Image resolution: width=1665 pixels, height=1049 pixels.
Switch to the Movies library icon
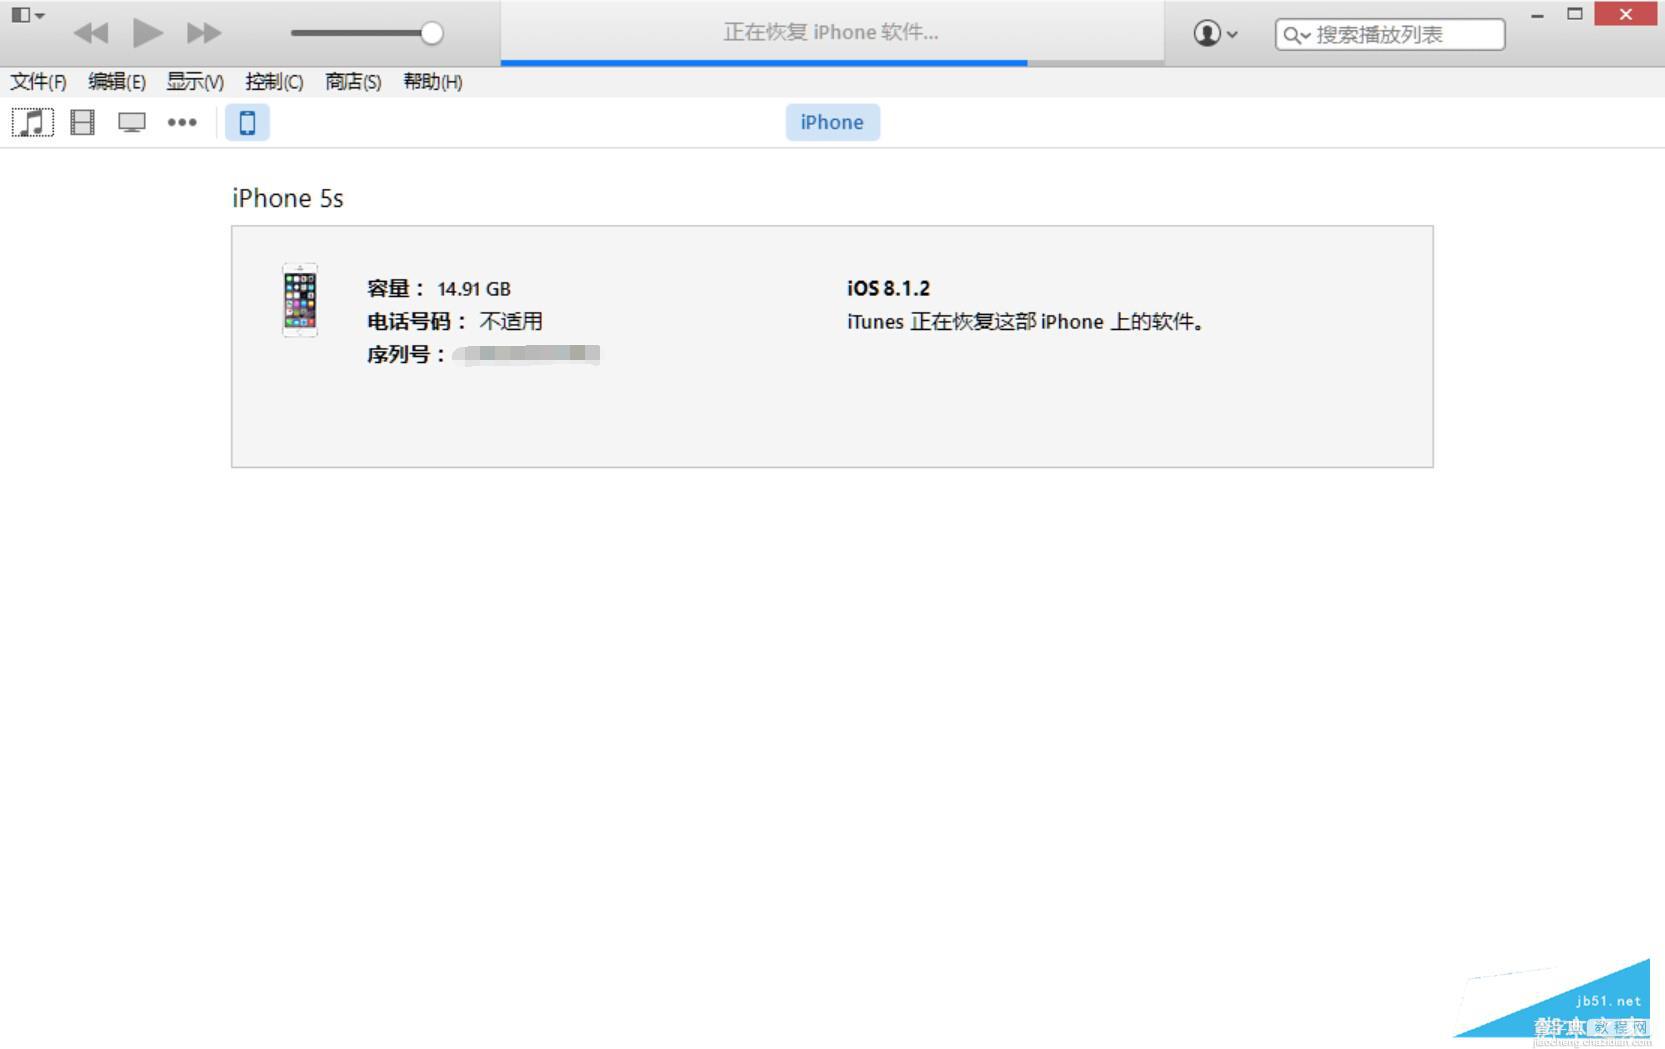[x=82, y=123]
